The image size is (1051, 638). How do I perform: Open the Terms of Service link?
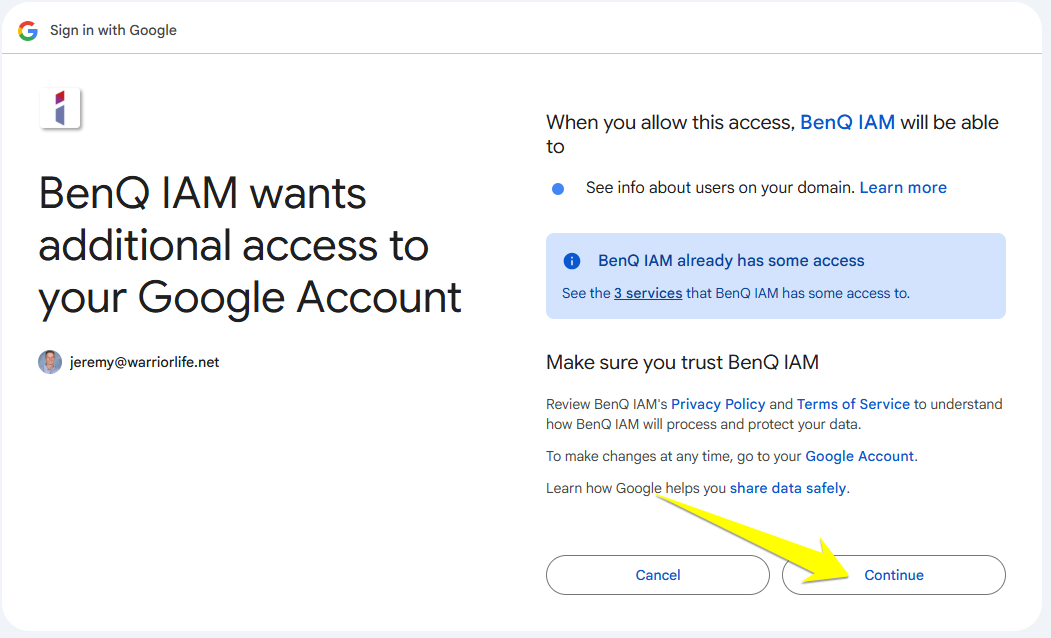coord(853,404)
